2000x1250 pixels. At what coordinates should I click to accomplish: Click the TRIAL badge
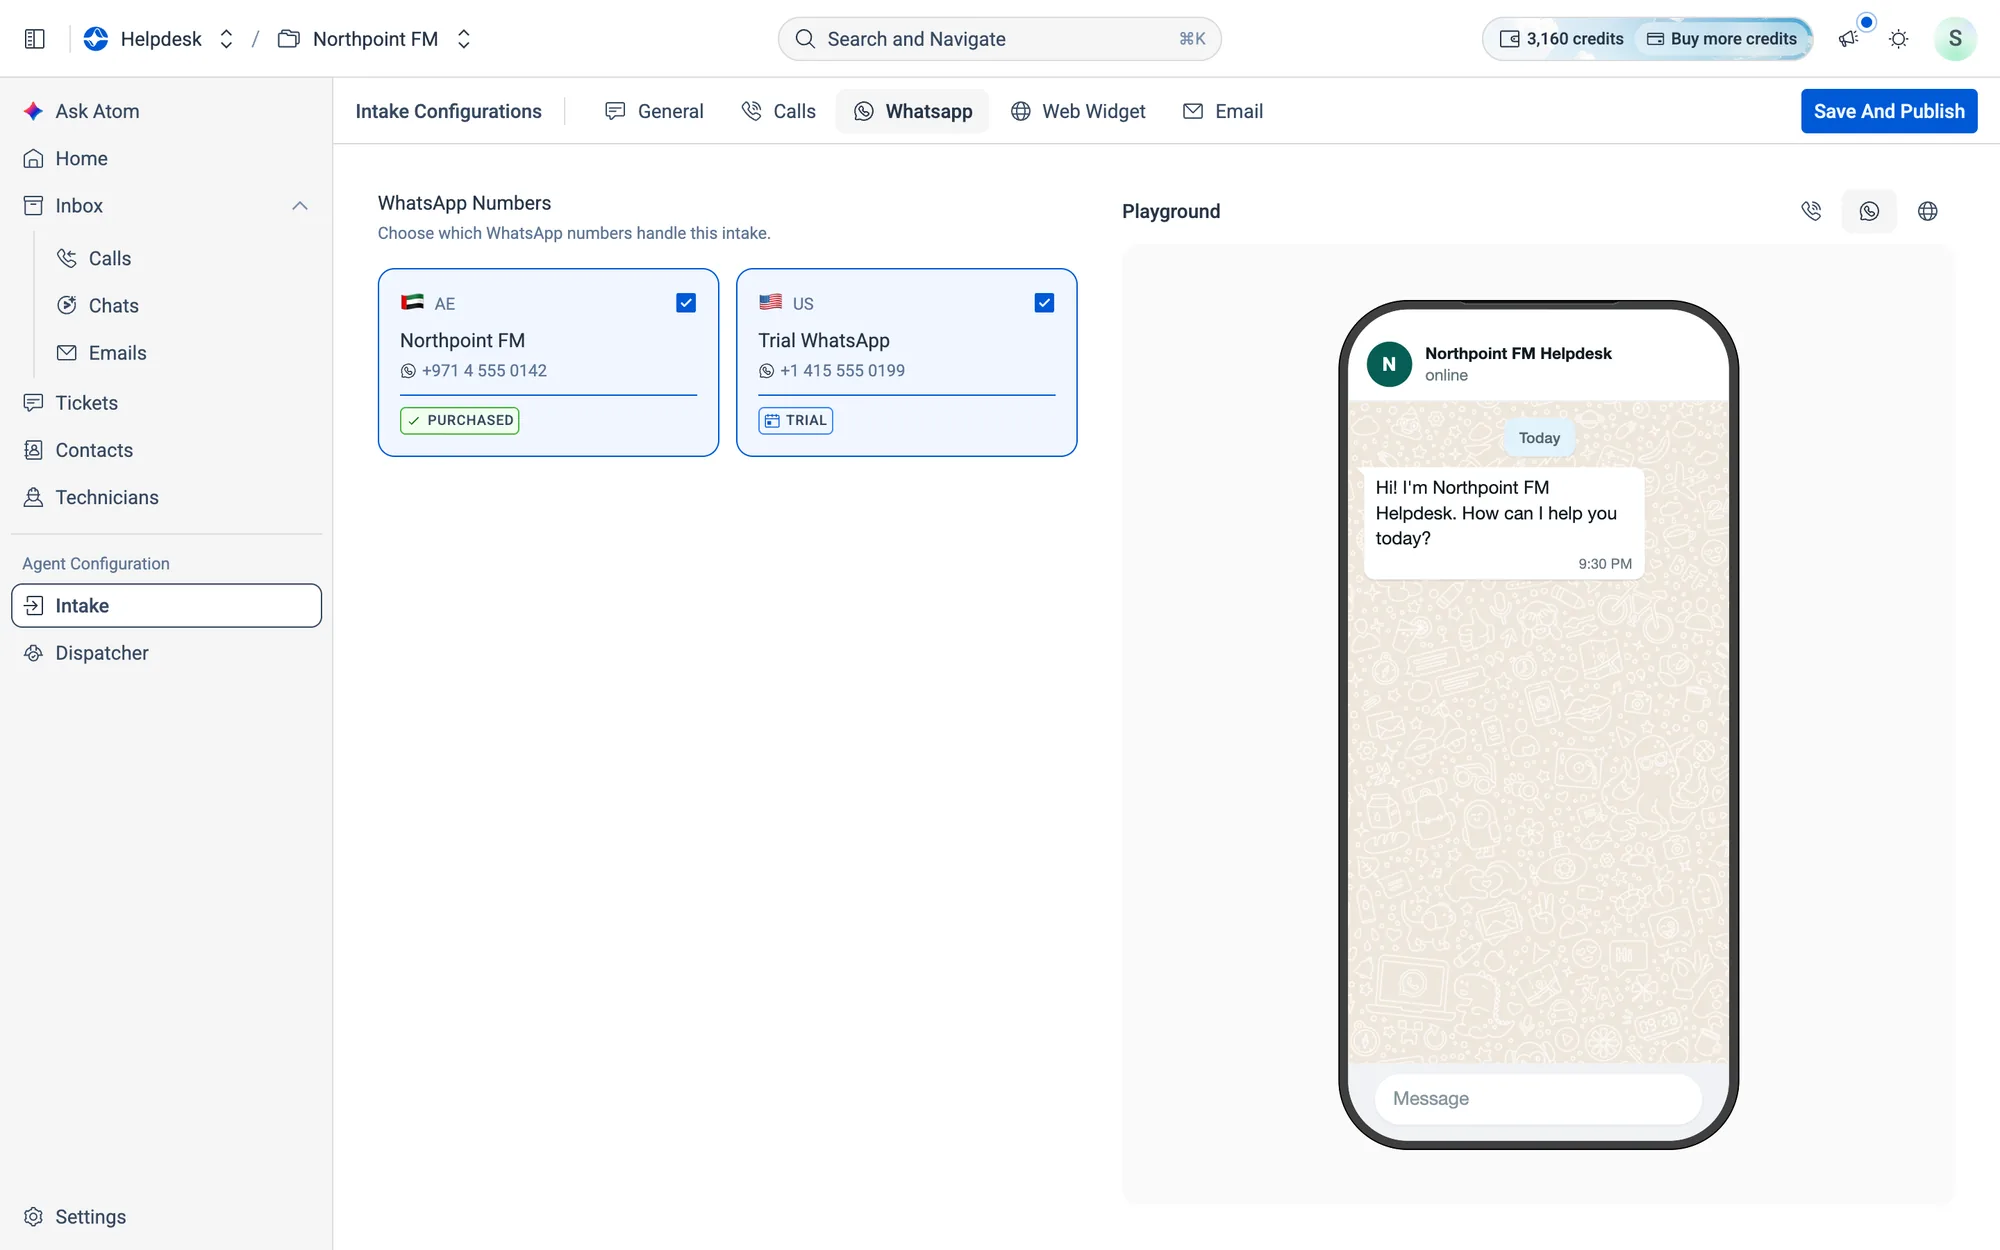tap(796, 420)
